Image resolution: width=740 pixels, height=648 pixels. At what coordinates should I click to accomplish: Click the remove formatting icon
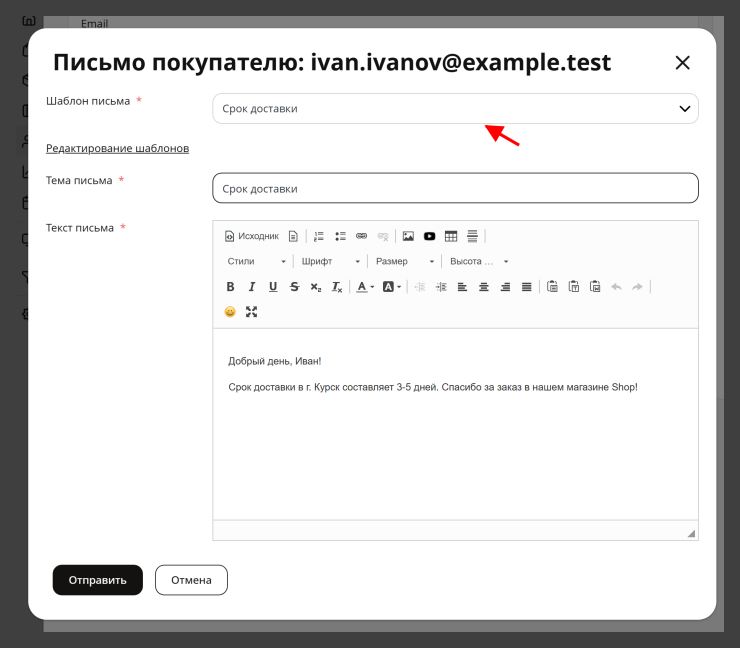[337, 286]
